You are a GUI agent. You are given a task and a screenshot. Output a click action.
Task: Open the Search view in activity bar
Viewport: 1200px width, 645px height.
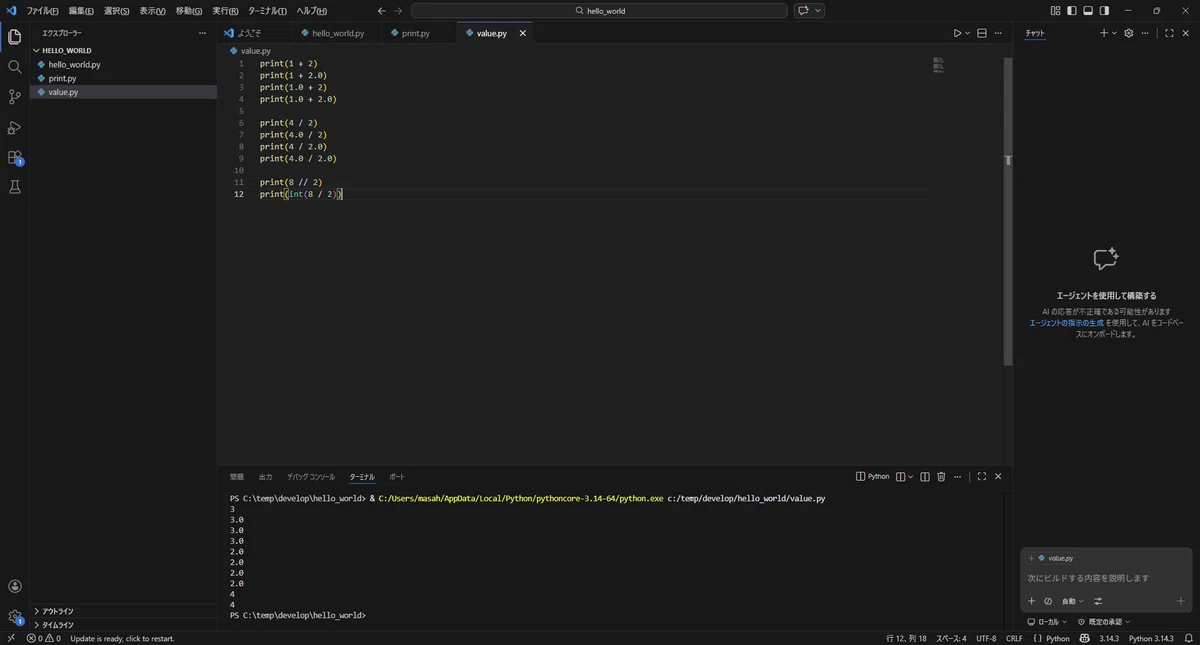(x=14, y=67)
